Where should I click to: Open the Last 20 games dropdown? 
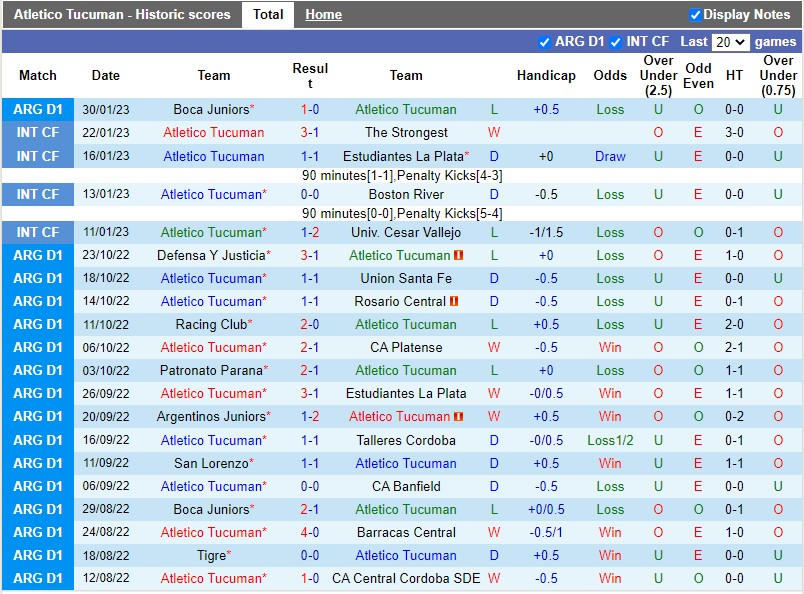tap(731, 42)
